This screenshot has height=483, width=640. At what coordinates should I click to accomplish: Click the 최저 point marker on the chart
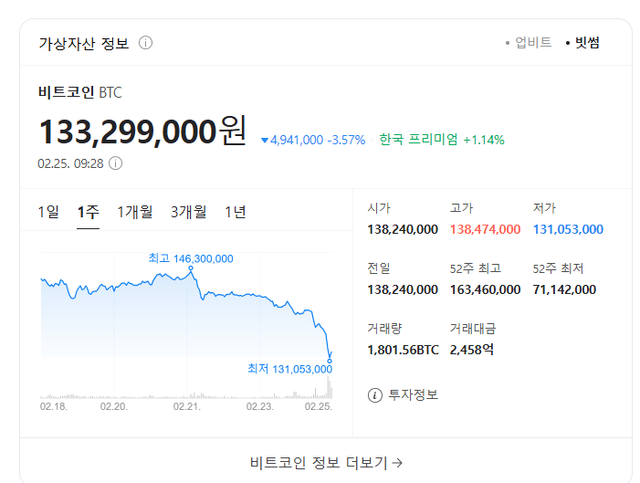pos(330,358)
